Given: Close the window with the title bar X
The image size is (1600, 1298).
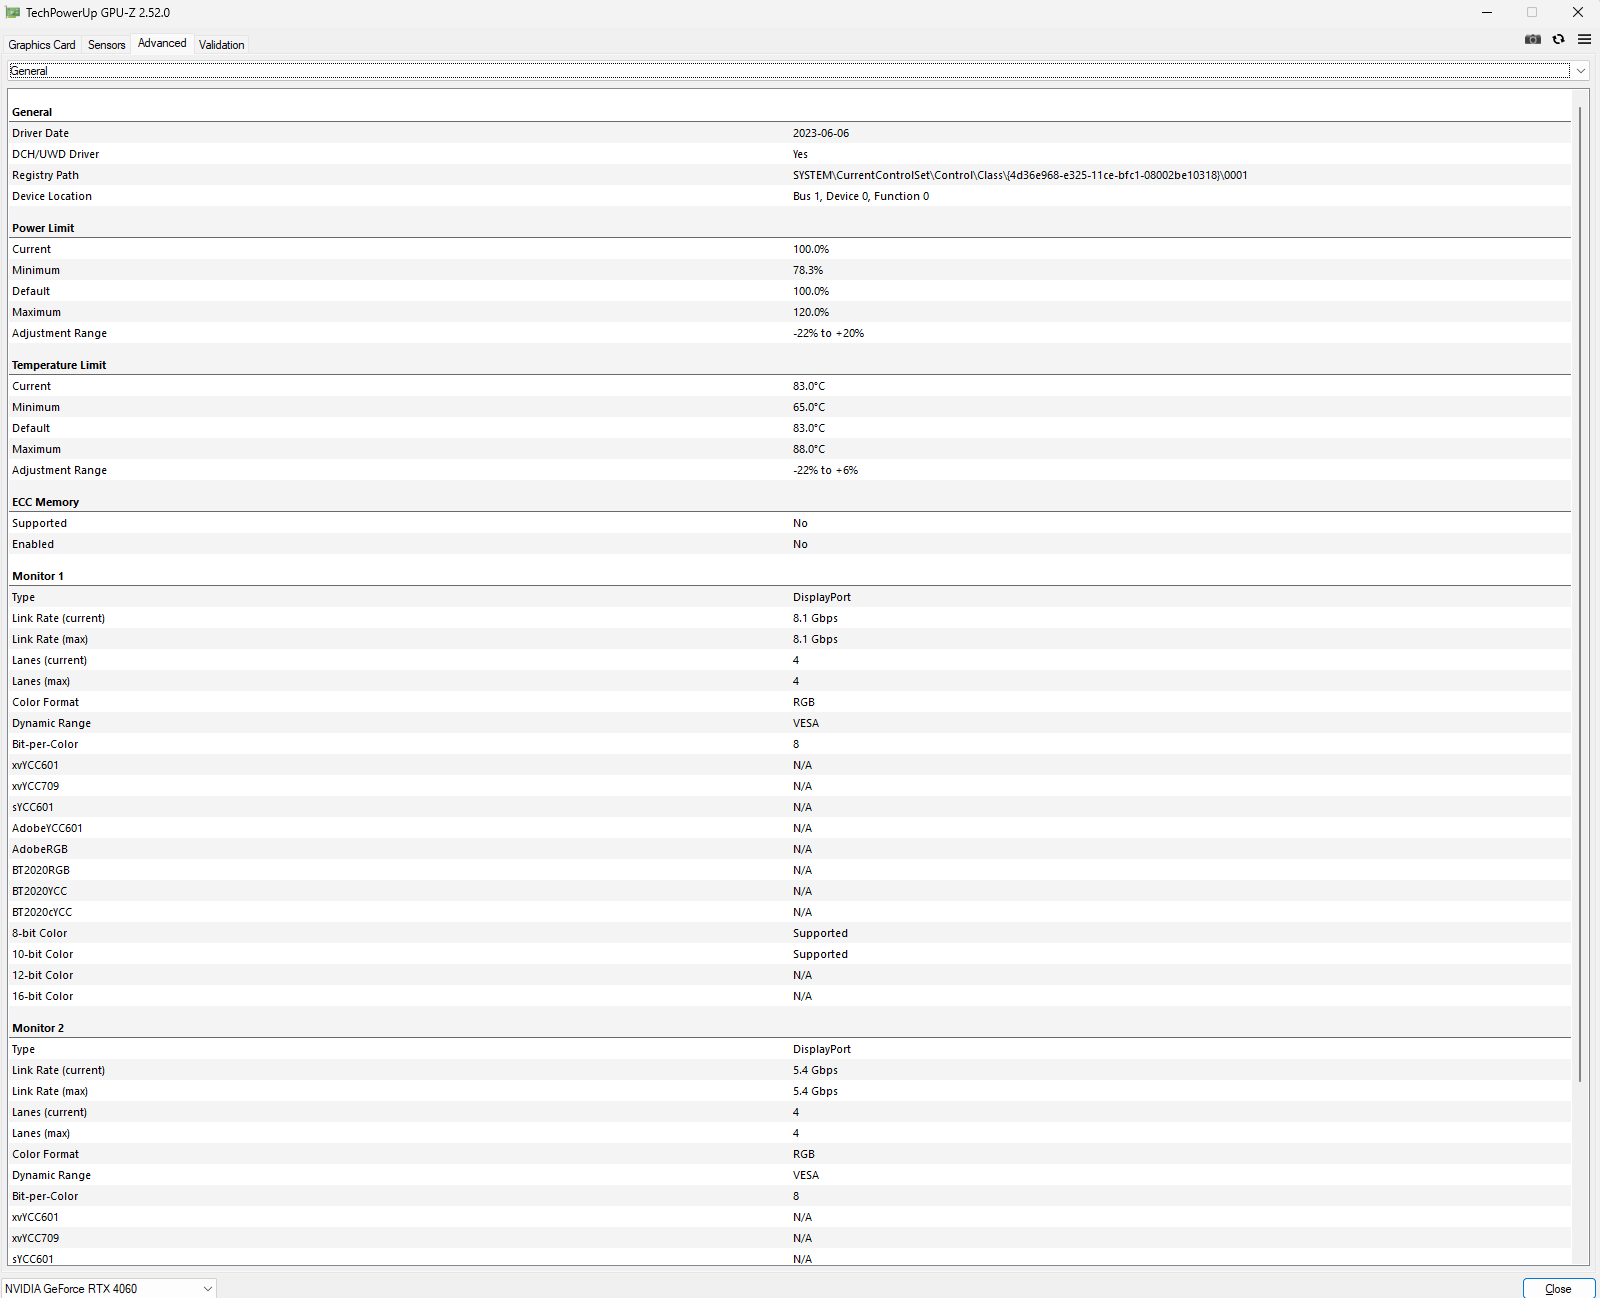Looking at the screenshot, I should 1577,13.
